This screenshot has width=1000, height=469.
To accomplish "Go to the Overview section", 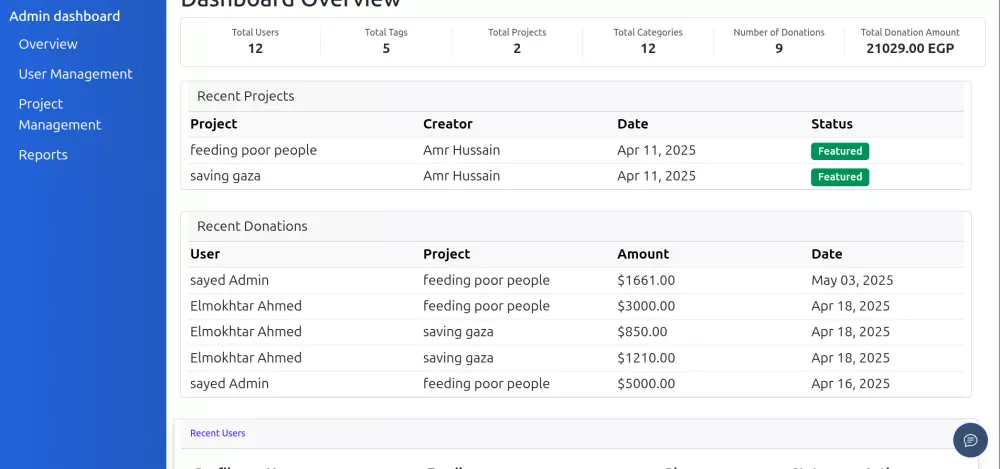I will pyautogui.click(x=48, y=44).
